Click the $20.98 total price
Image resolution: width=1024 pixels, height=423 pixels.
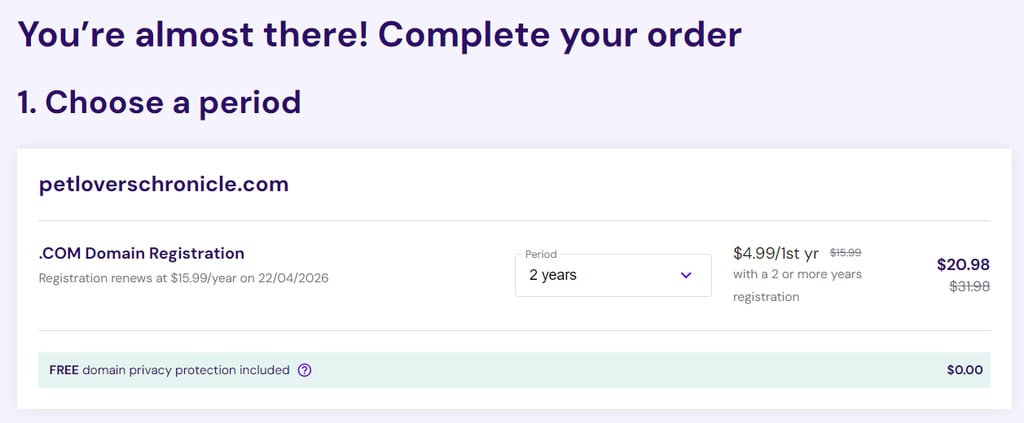pyautogui.click(x=963, y=264)
